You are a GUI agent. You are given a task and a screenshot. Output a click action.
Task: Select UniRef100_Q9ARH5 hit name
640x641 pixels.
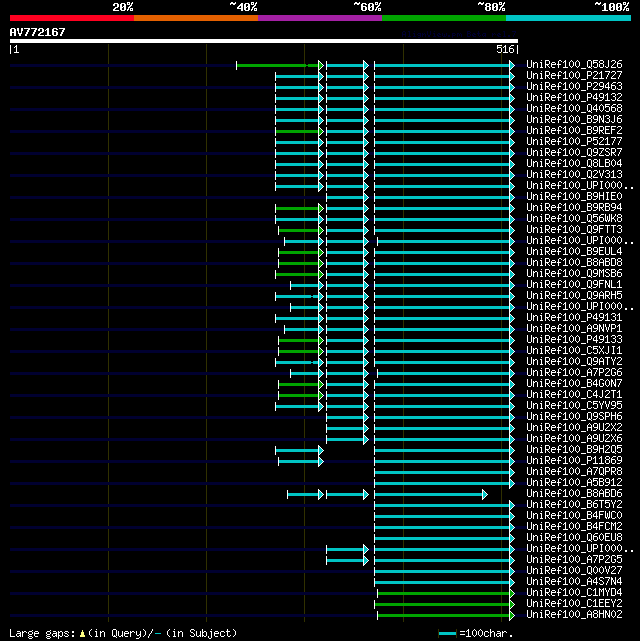574,296
